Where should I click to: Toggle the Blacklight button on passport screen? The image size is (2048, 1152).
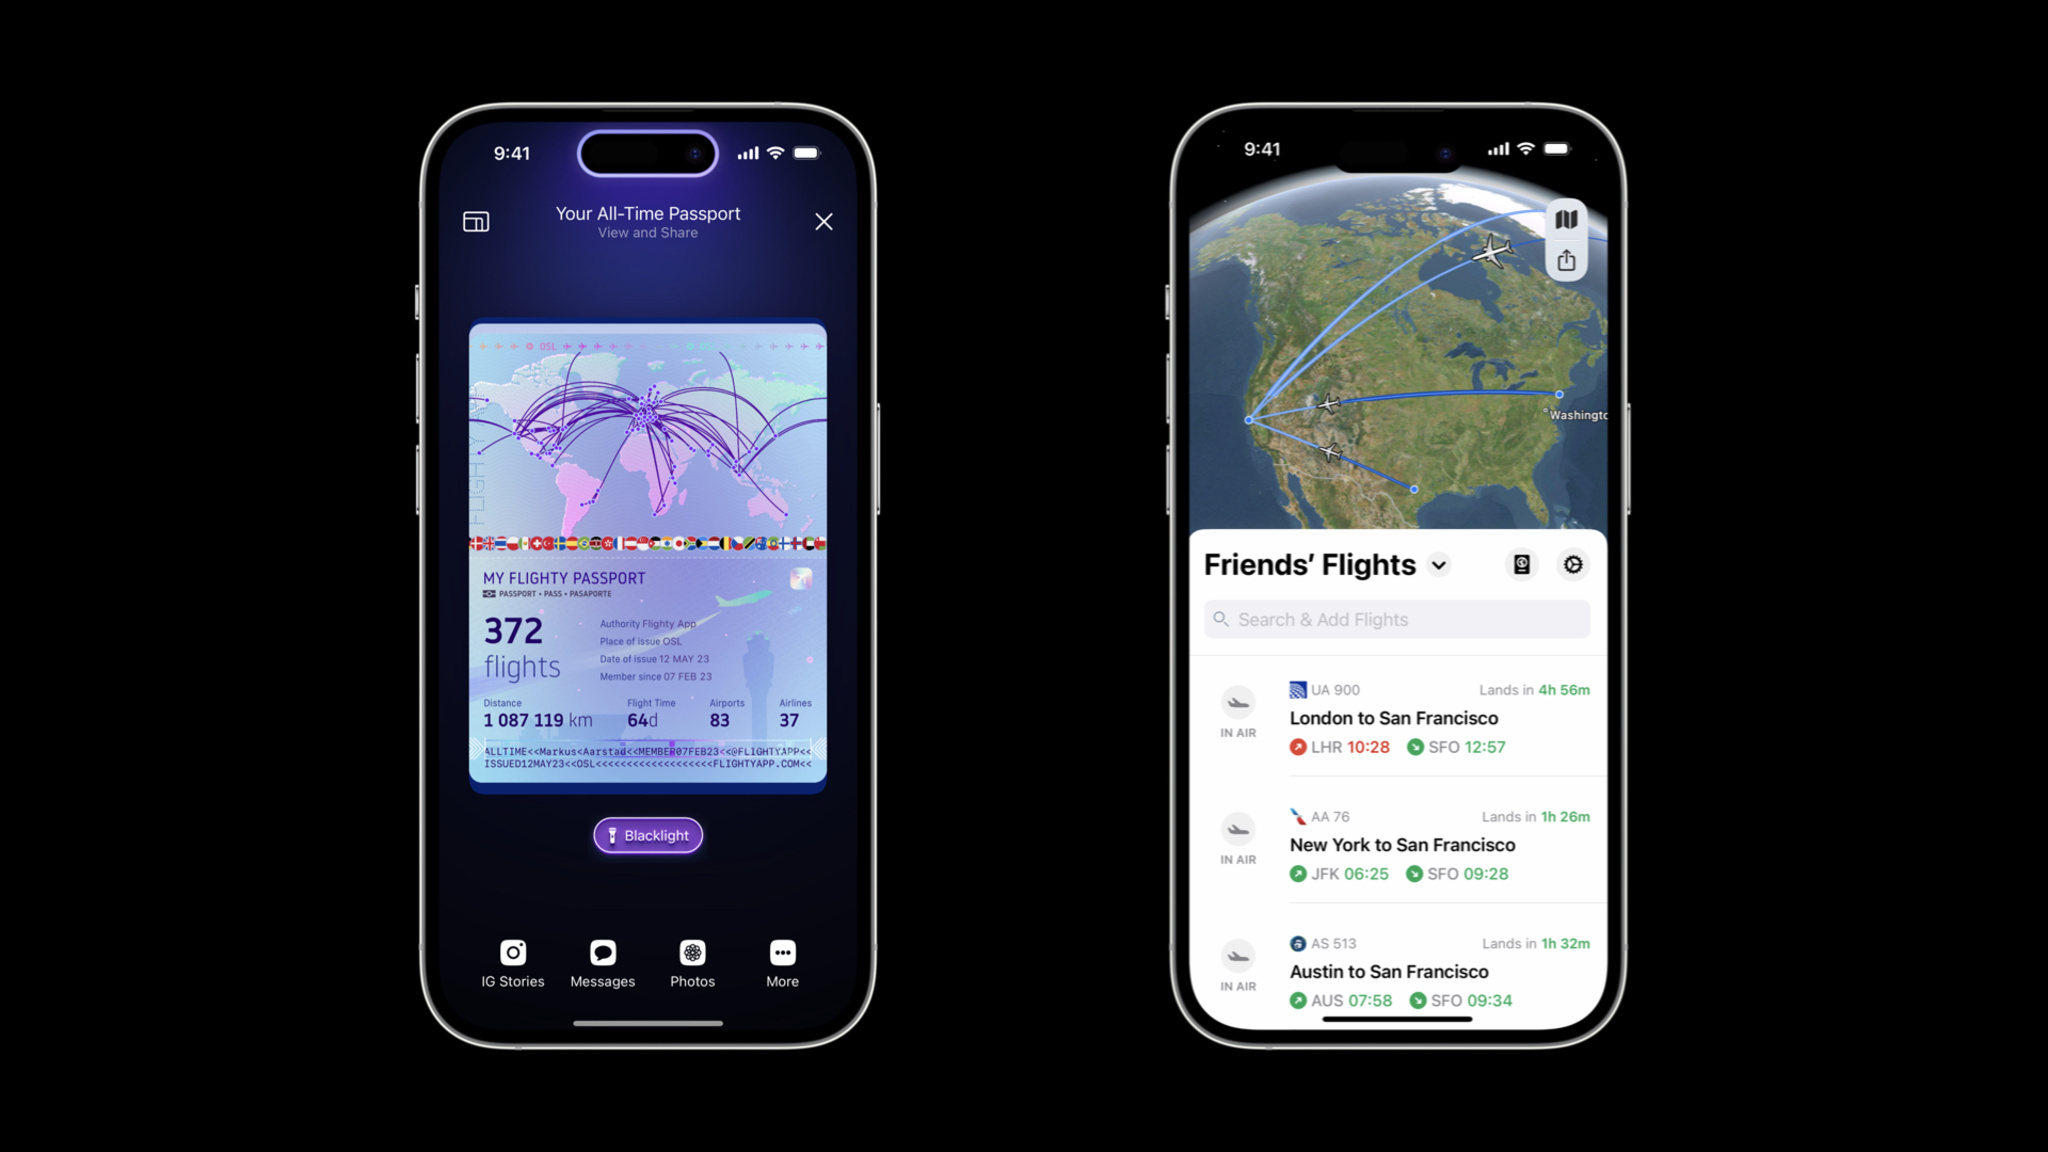[646, 834]
